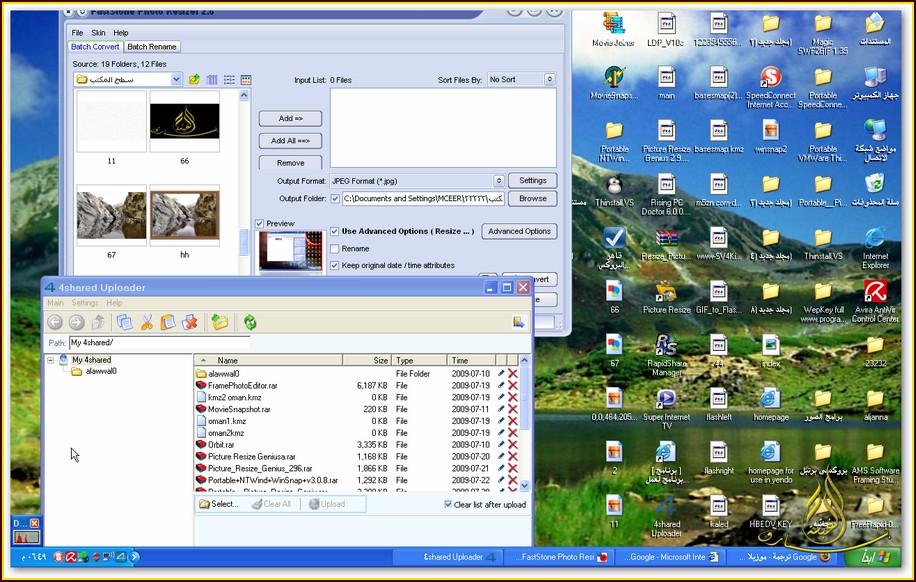Viewport: 916px width, 582px height.
Task: Open the Output Format dropdown
Action: click(x=498, y=181)
